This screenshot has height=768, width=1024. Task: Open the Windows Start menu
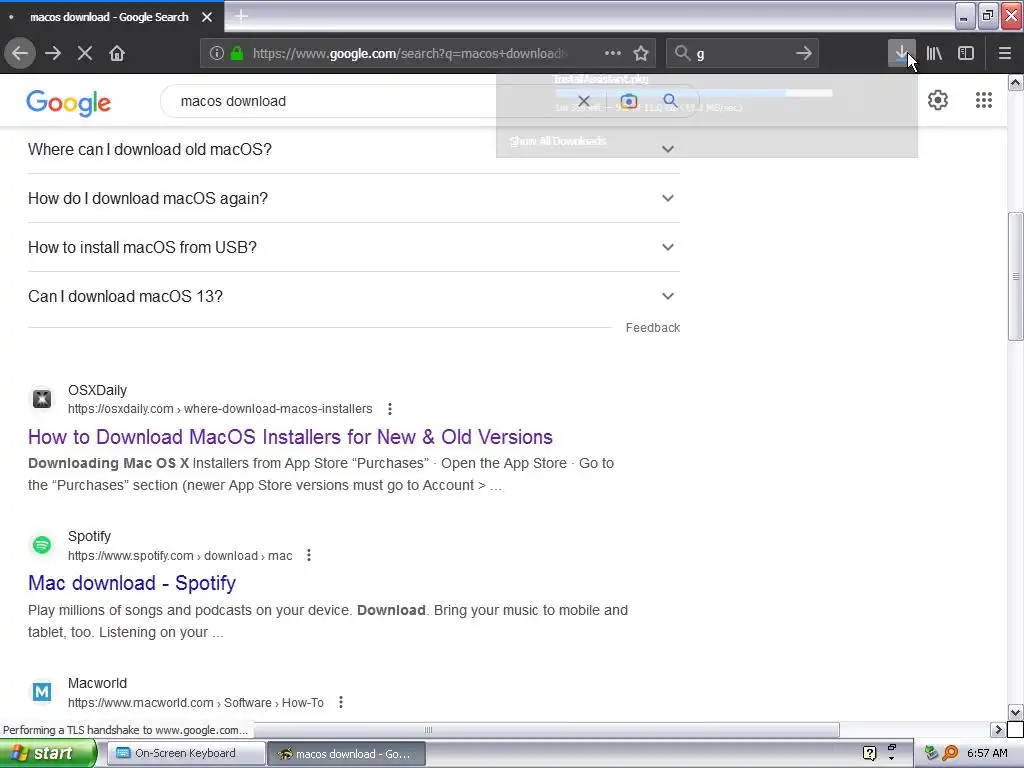(x=48, y=753)
